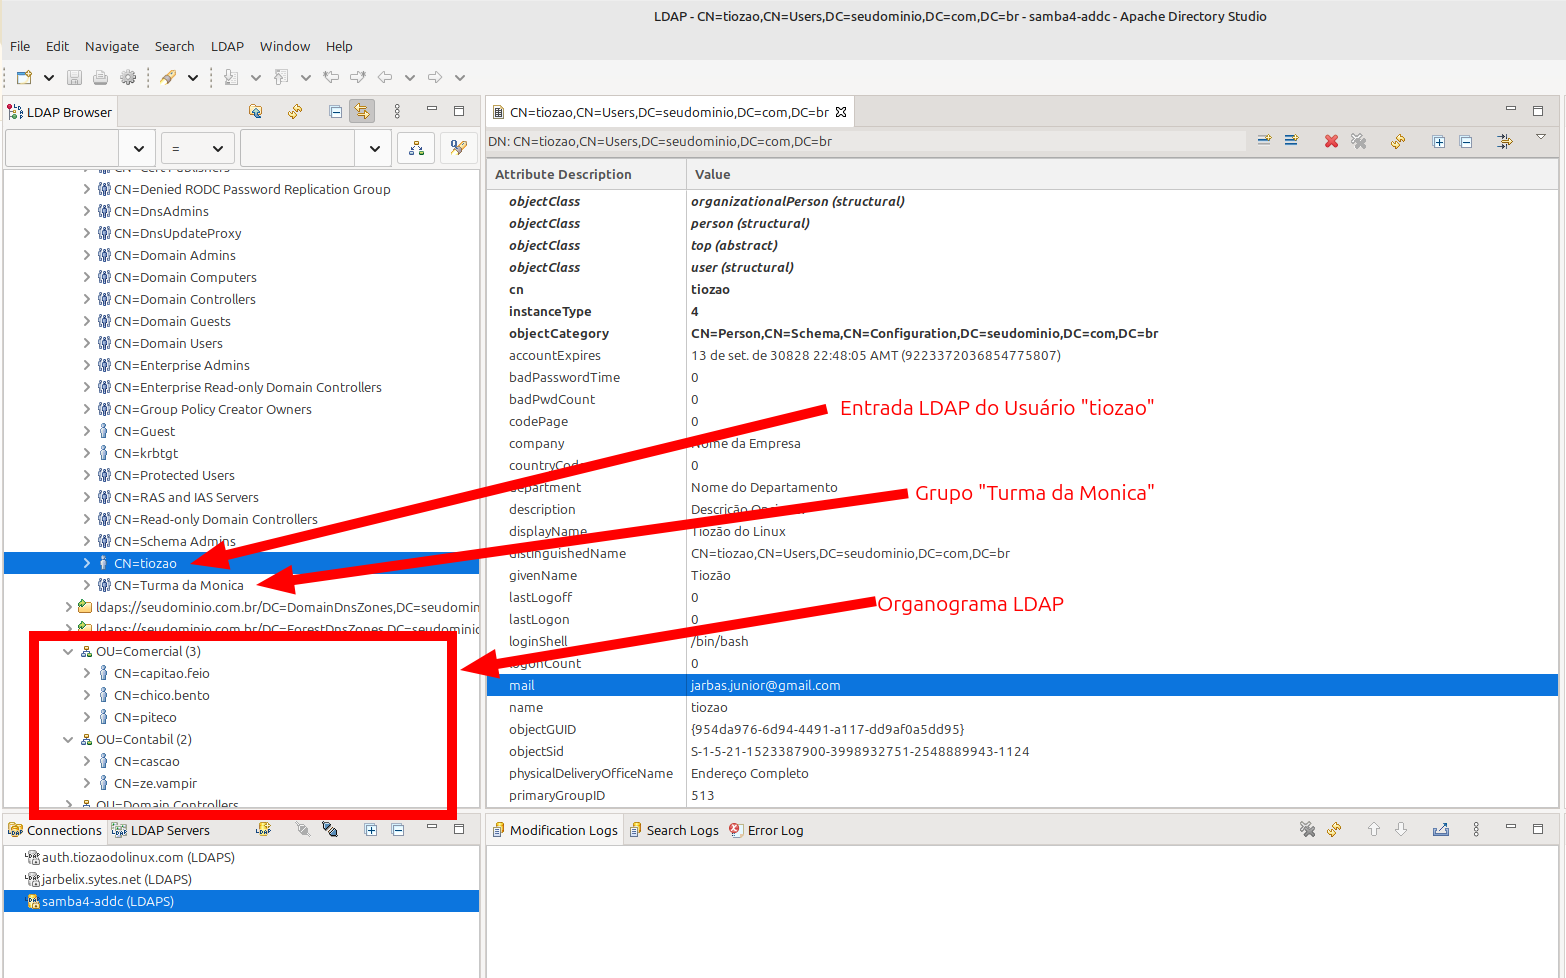
Task: Expand CN=Schema Admins tree node
Action: pos(86,541)
